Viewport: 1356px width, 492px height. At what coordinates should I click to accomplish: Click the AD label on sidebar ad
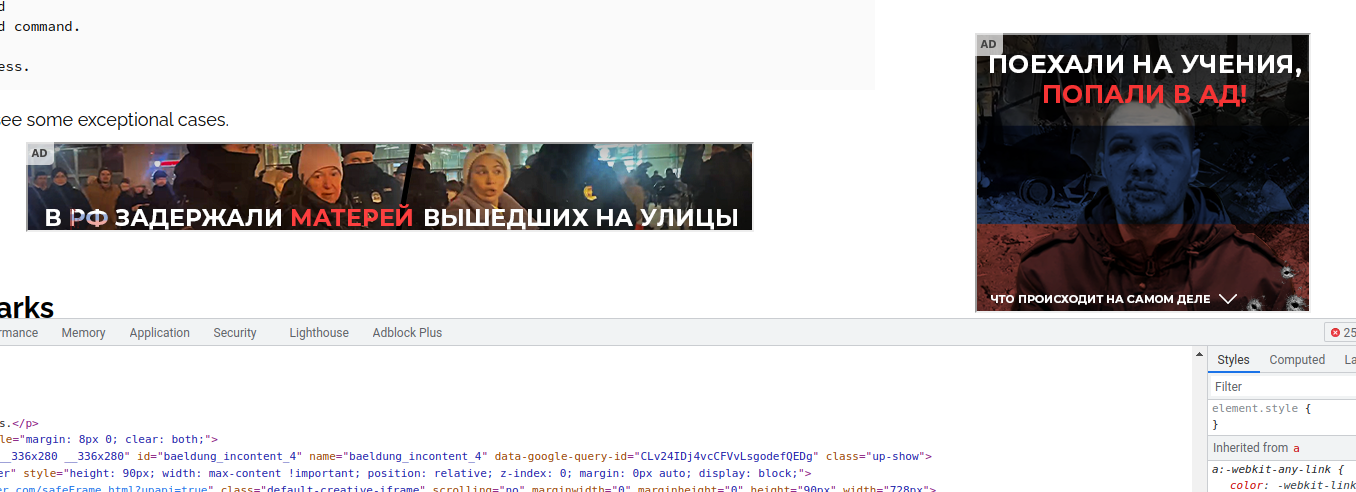pyautogui.click(x=988, y=44)
